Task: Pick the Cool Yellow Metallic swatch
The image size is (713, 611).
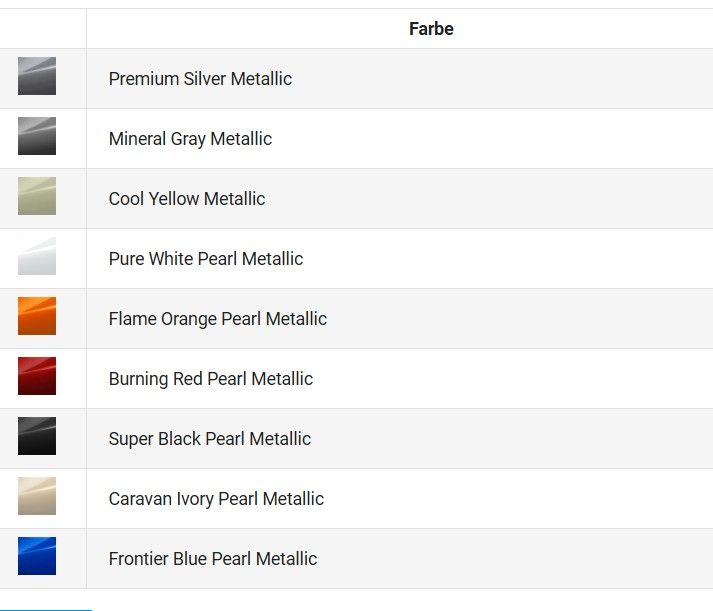Action: coord(37,197)
